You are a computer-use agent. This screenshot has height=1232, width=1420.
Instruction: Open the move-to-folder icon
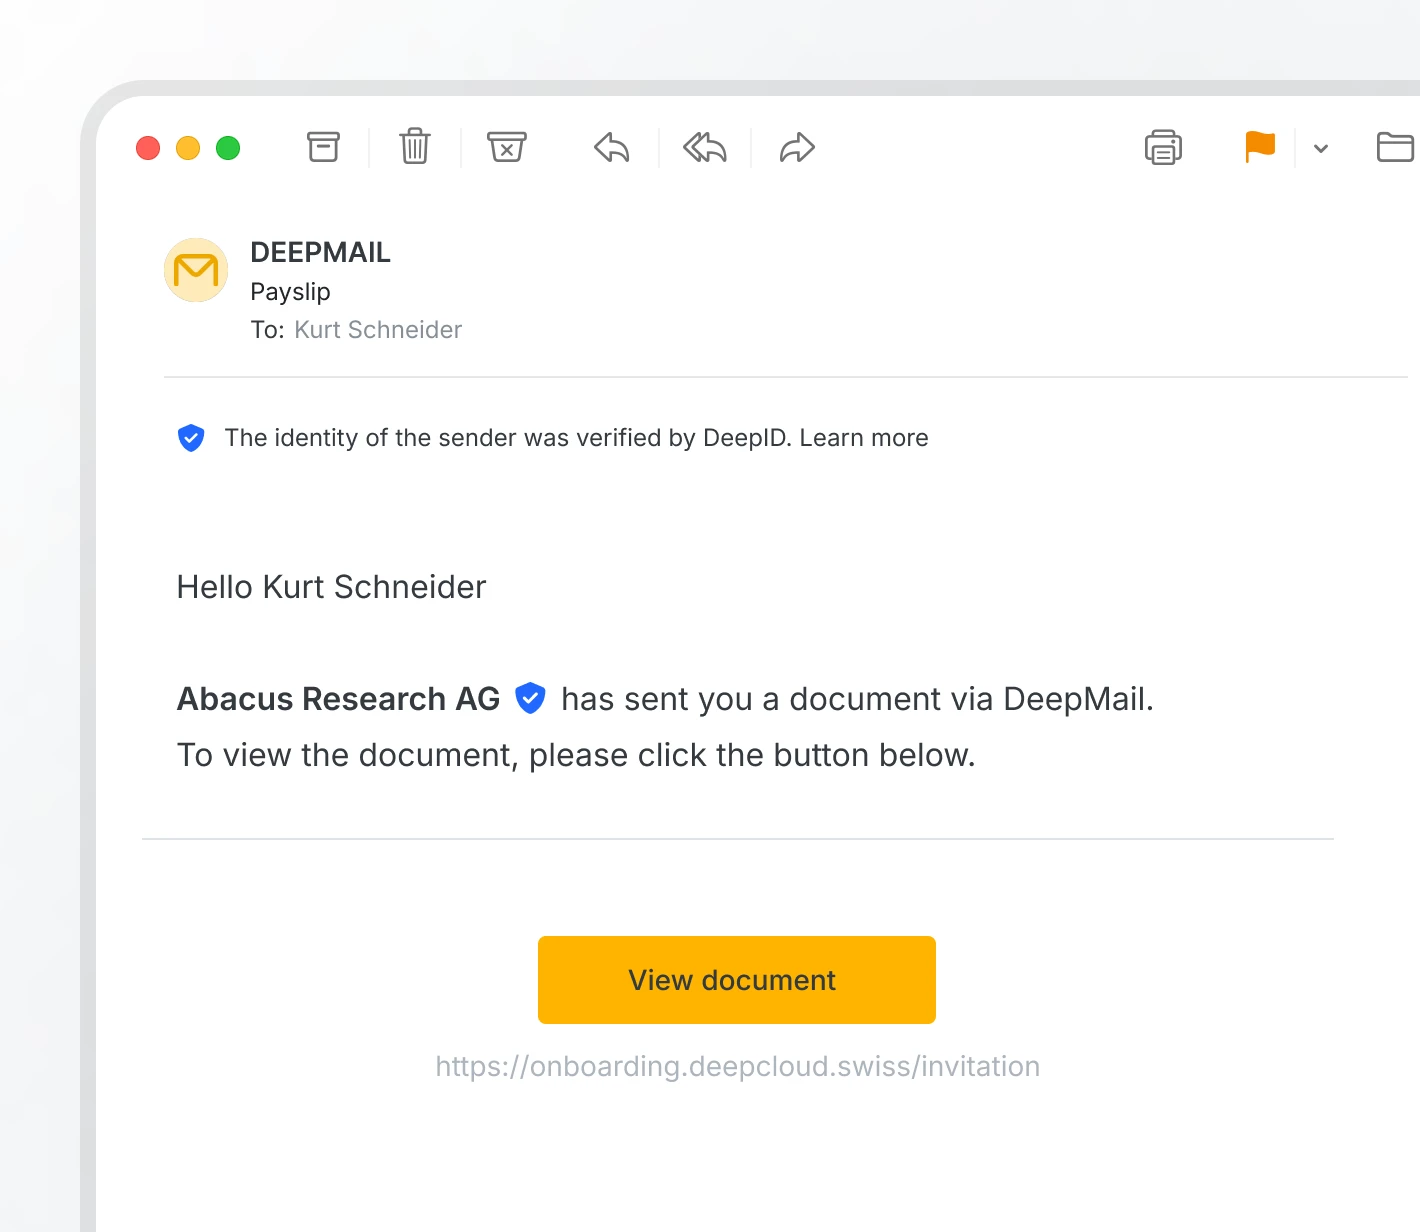pos(1394,148)
